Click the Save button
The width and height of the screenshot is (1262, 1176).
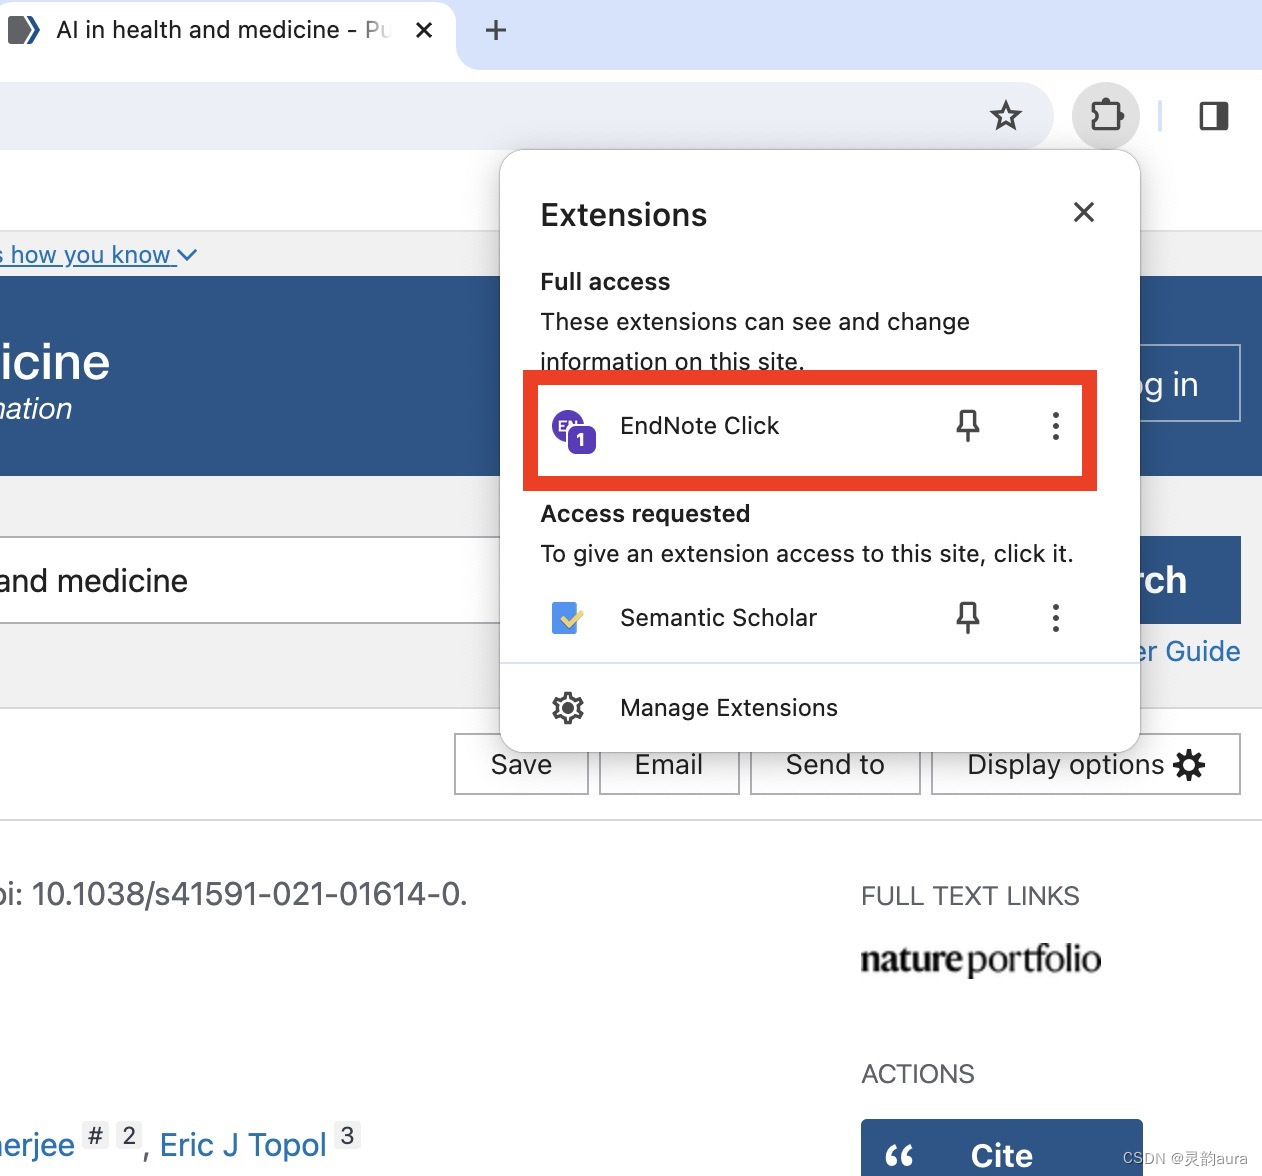point(521,765)
